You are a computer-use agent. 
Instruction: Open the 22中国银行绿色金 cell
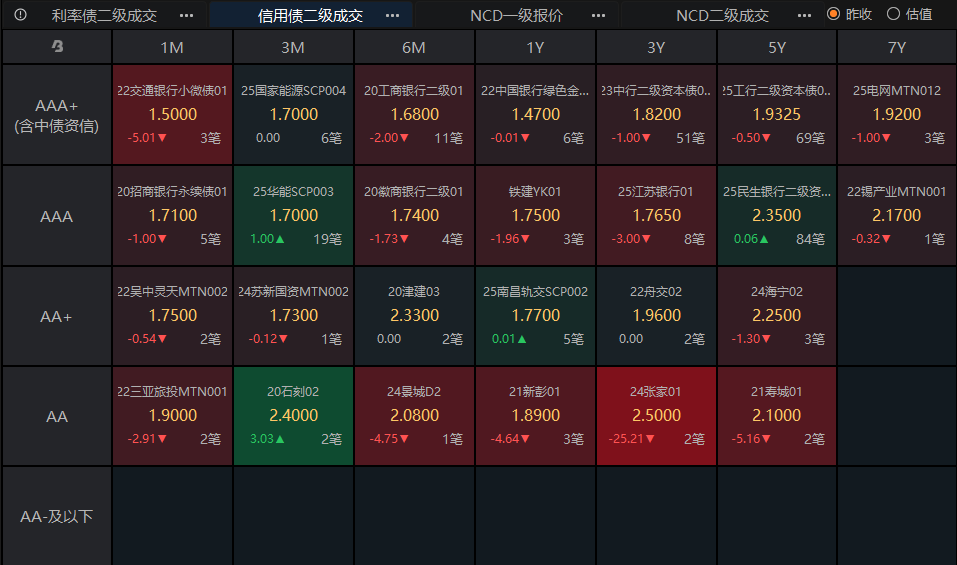click(x=535, y=115)
